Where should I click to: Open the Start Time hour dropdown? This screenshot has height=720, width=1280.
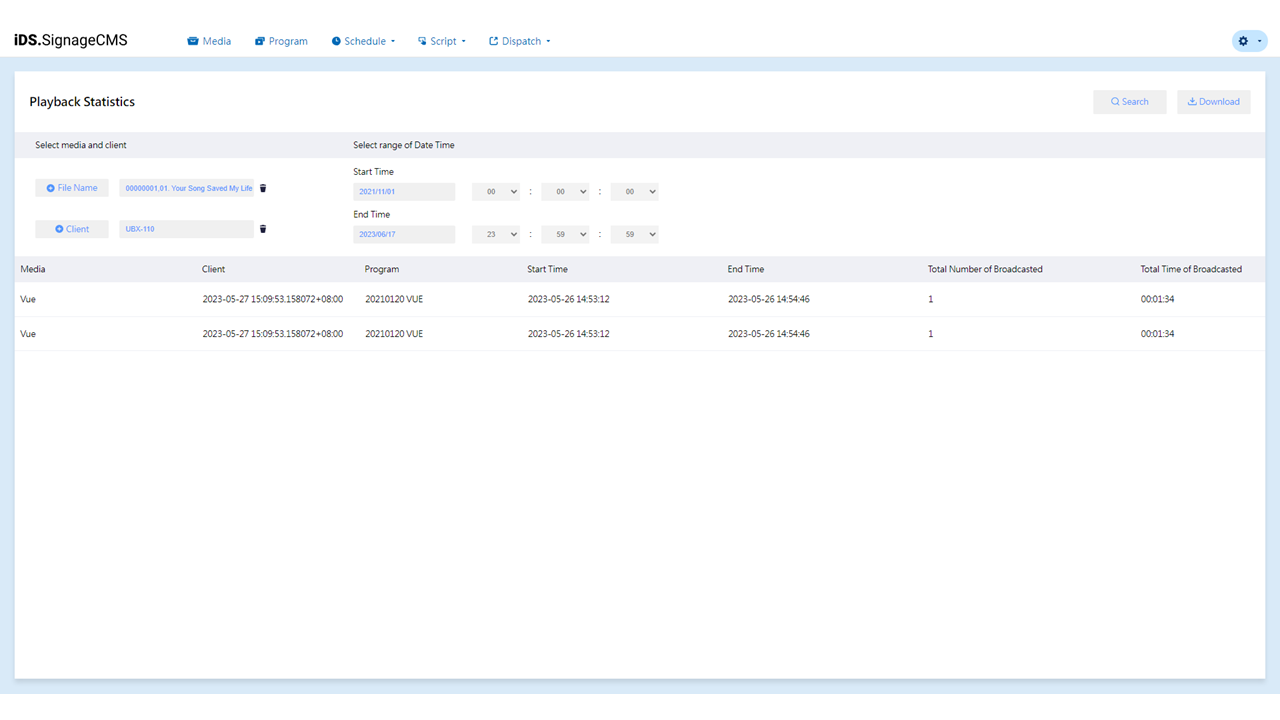[496, 192]
